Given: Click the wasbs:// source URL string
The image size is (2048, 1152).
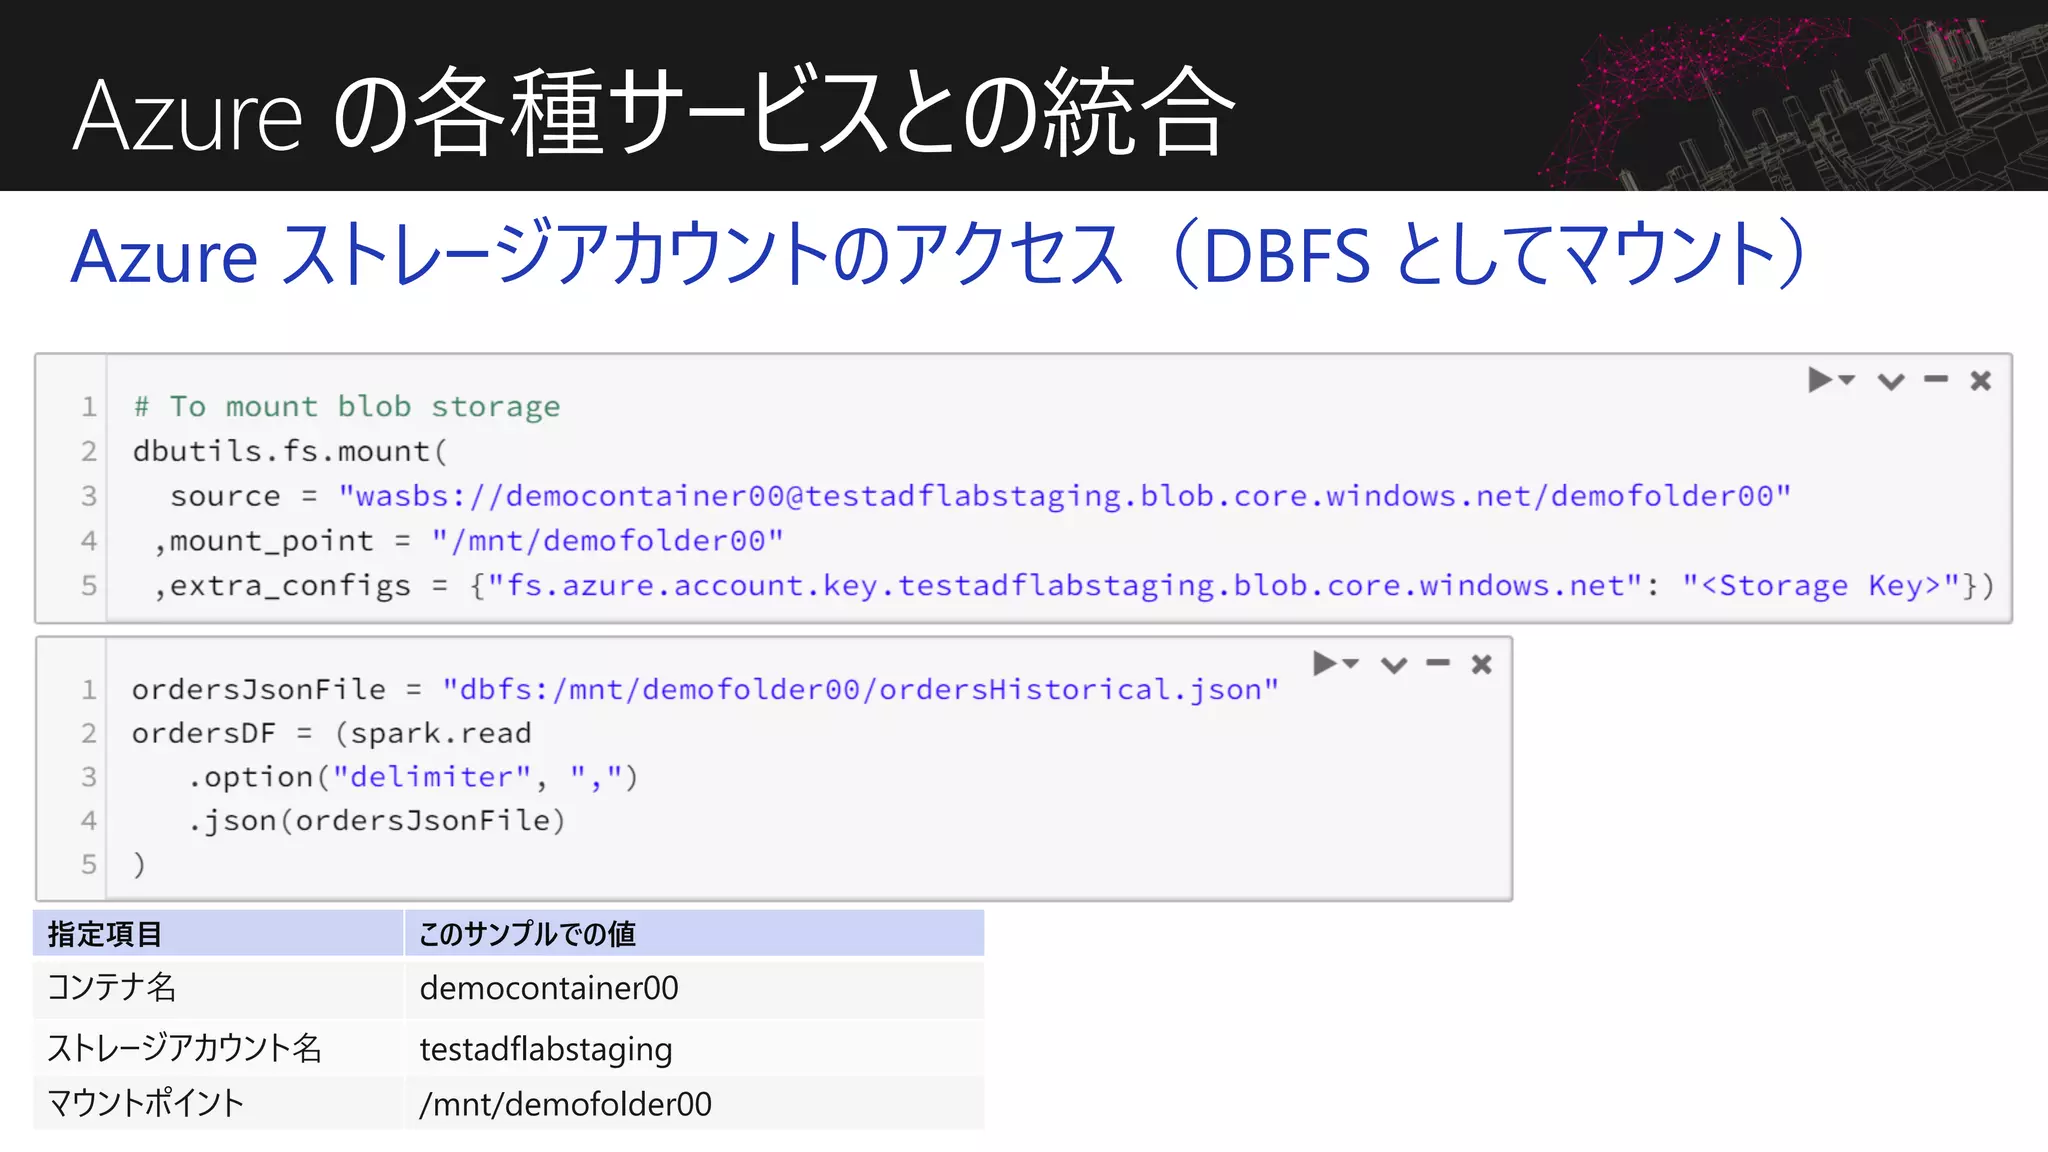Looking at the screenshot, I should [x=1065, y=496].
